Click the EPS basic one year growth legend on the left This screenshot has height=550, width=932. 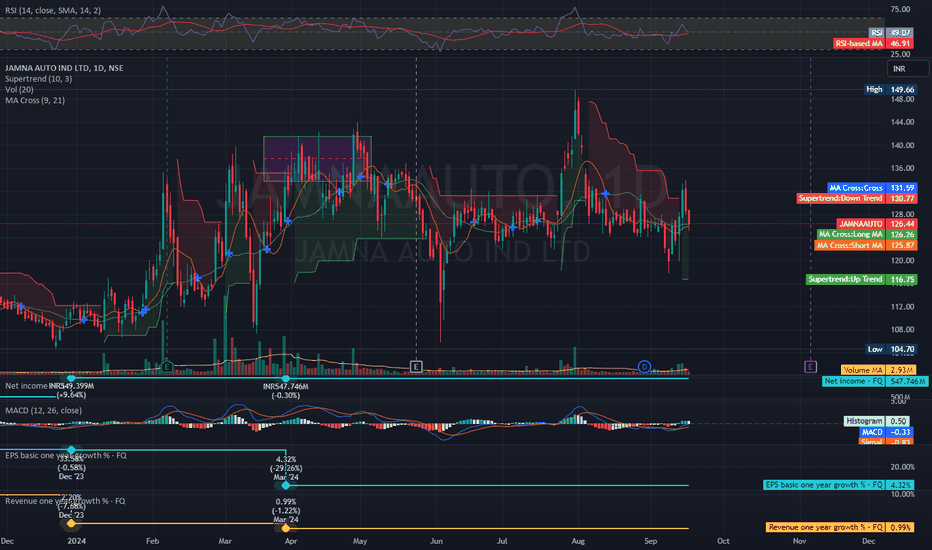click(x=65, y=455)
